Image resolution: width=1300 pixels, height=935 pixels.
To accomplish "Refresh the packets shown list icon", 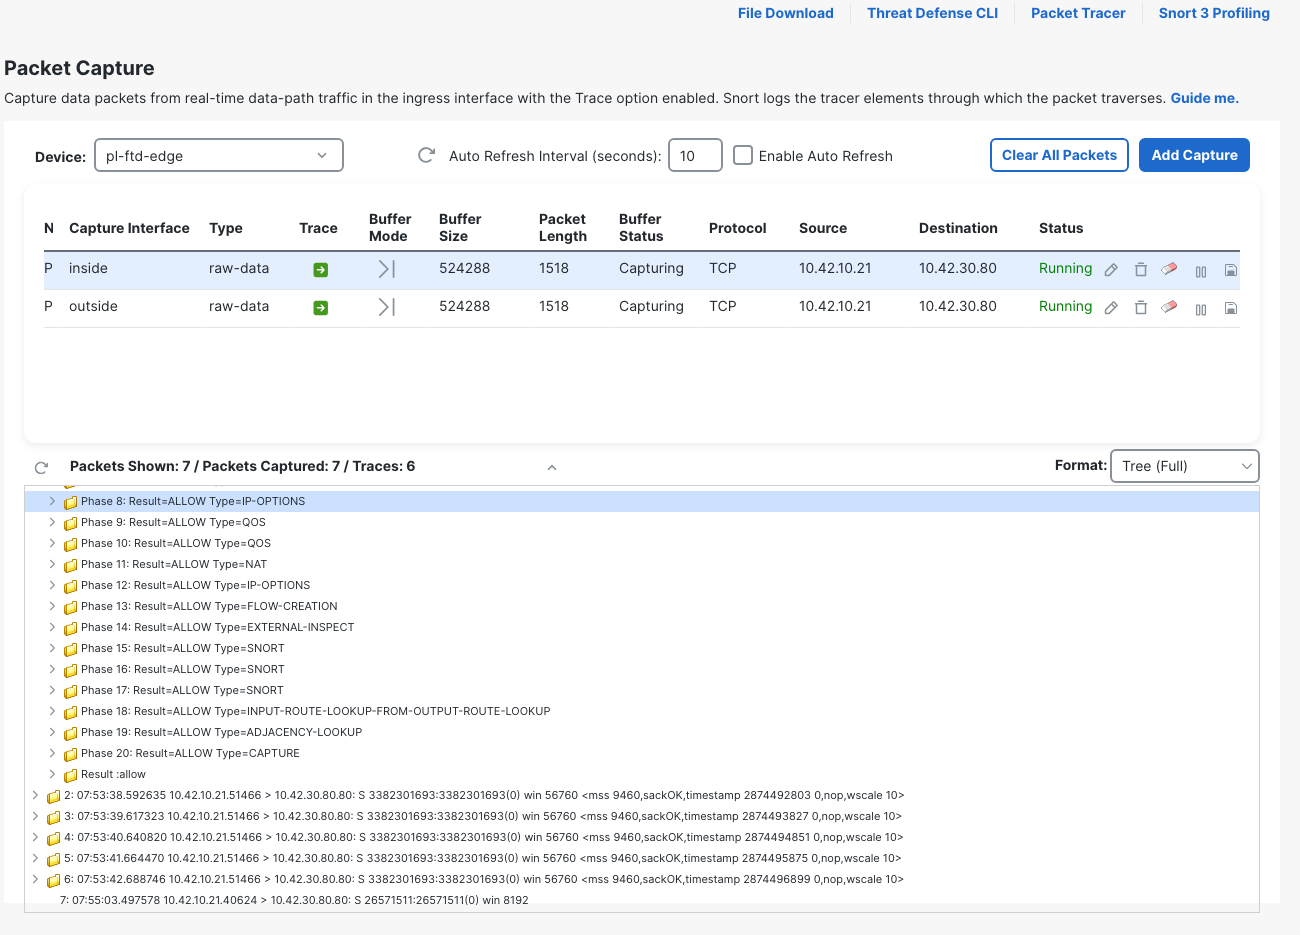I will coord(41,467).
